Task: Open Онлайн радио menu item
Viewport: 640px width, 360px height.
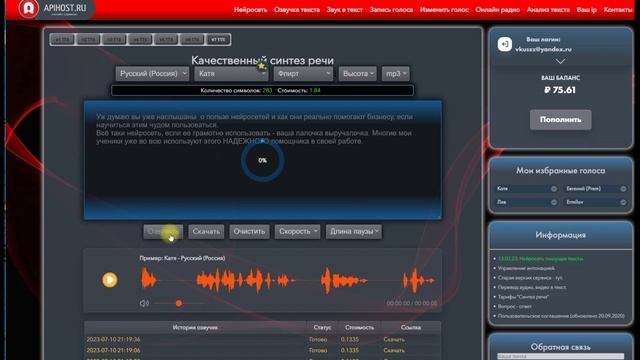Action: pos(498,10)
